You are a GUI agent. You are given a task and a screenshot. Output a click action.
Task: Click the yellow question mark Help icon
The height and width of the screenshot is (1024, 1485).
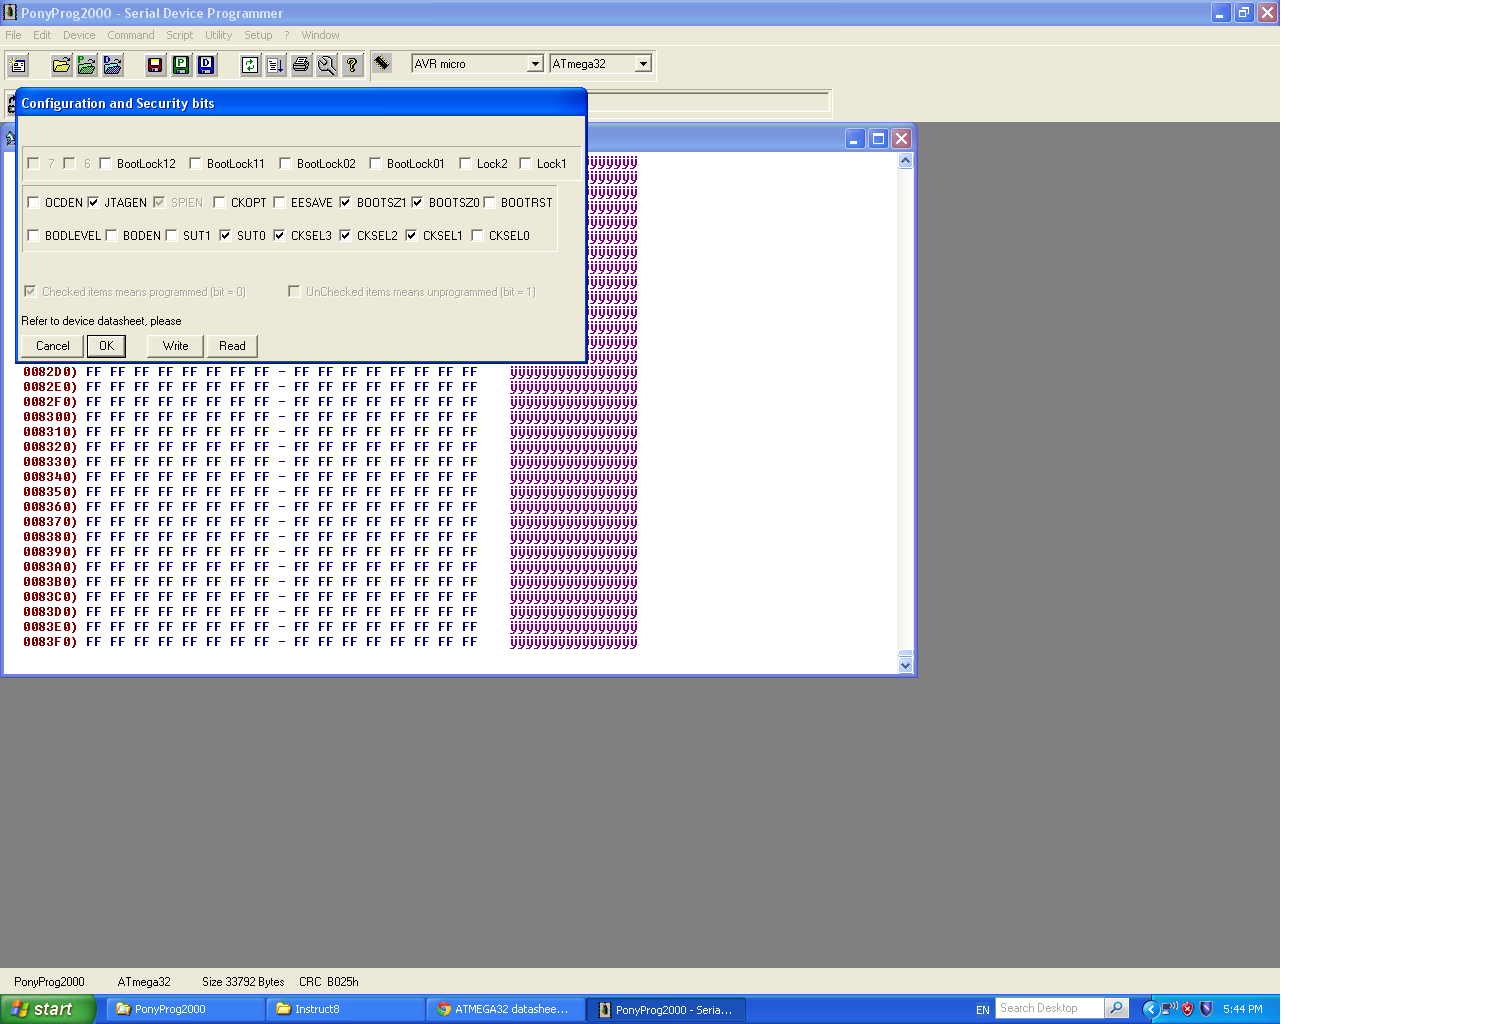[352, 65]
